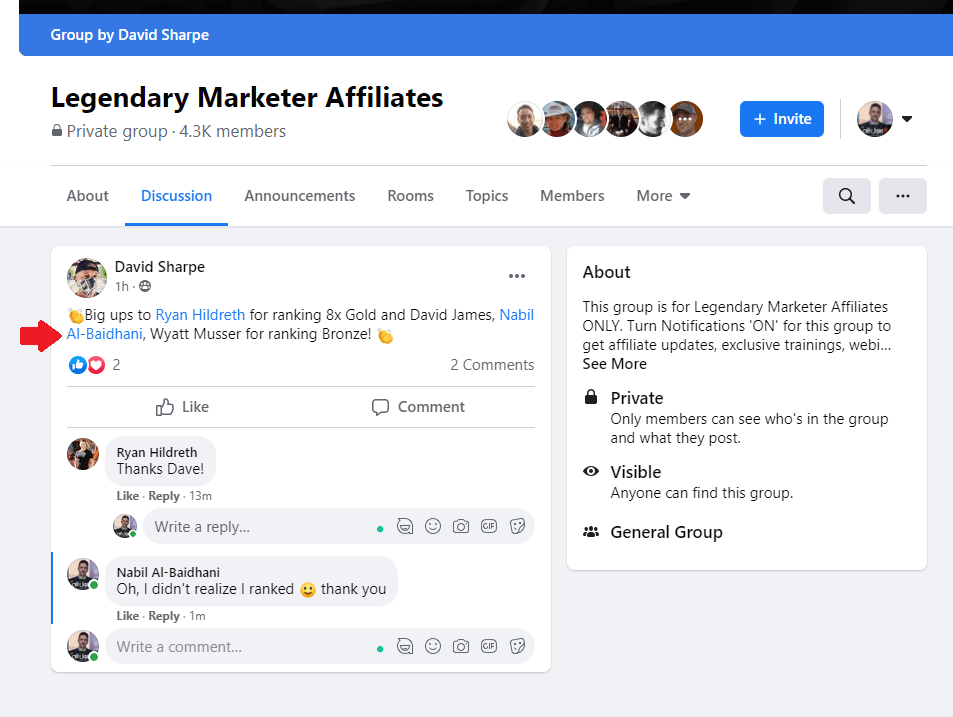953x717 pixels.
Task: View heart love reaction icon on post
Action: (96, 365)
